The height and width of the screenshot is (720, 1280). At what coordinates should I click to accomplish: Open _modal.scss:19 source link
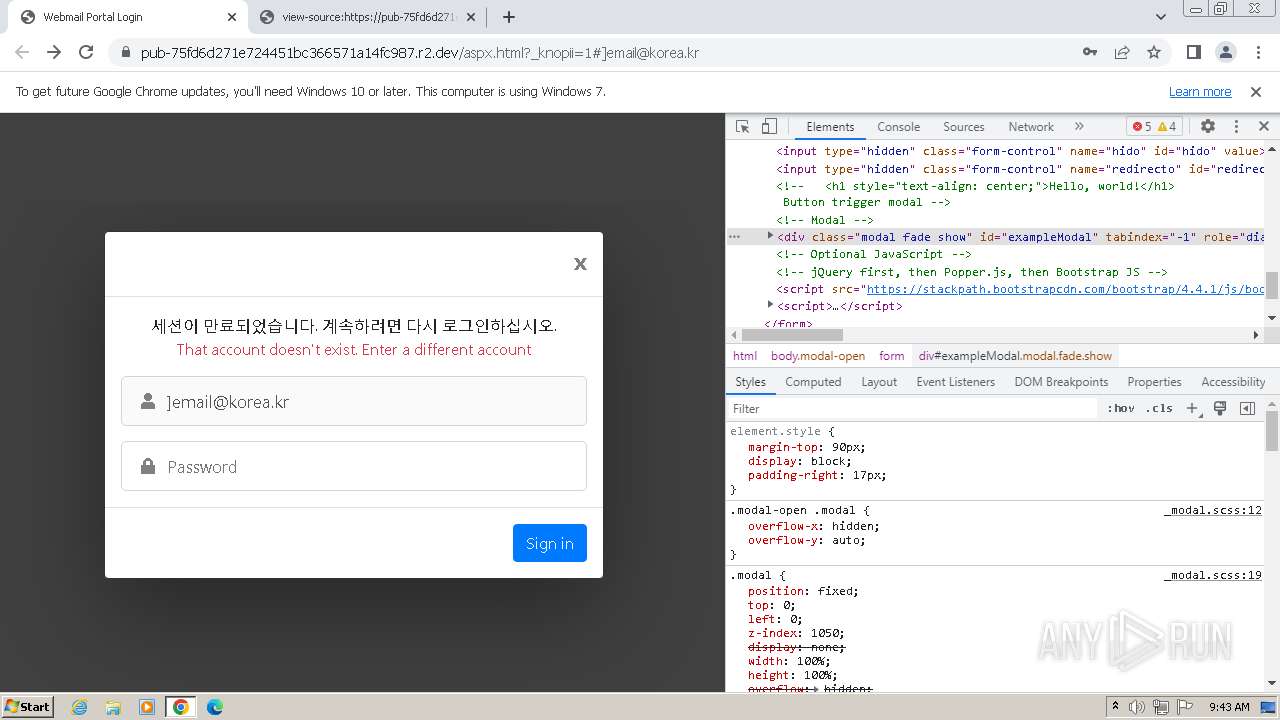tap(1213, 575)
